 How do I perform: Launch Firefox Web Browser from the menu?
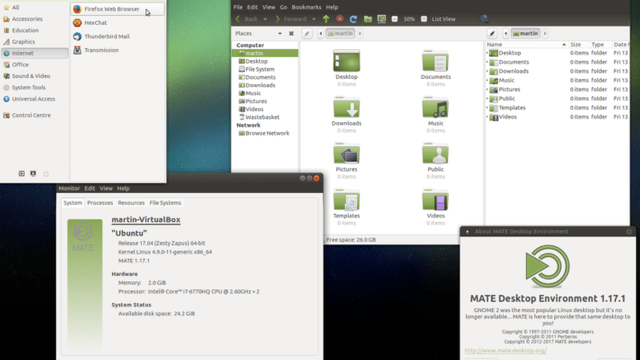point(118,9)
